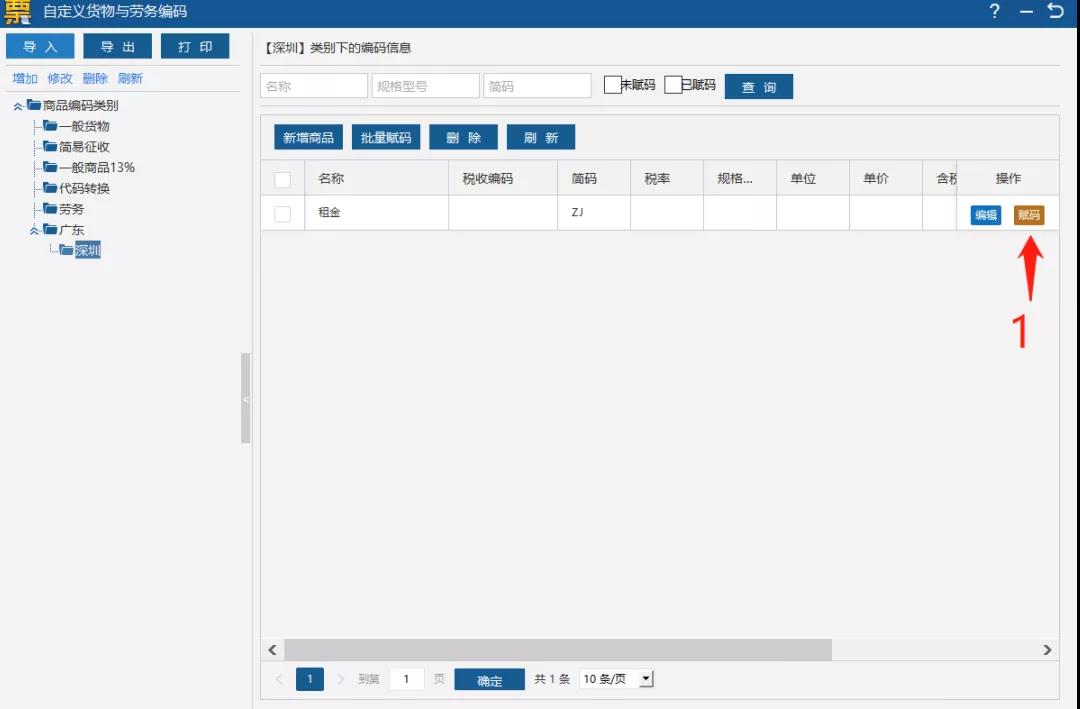Select the 深圳 tree item
1080x709 pixels.
[87, 250]
